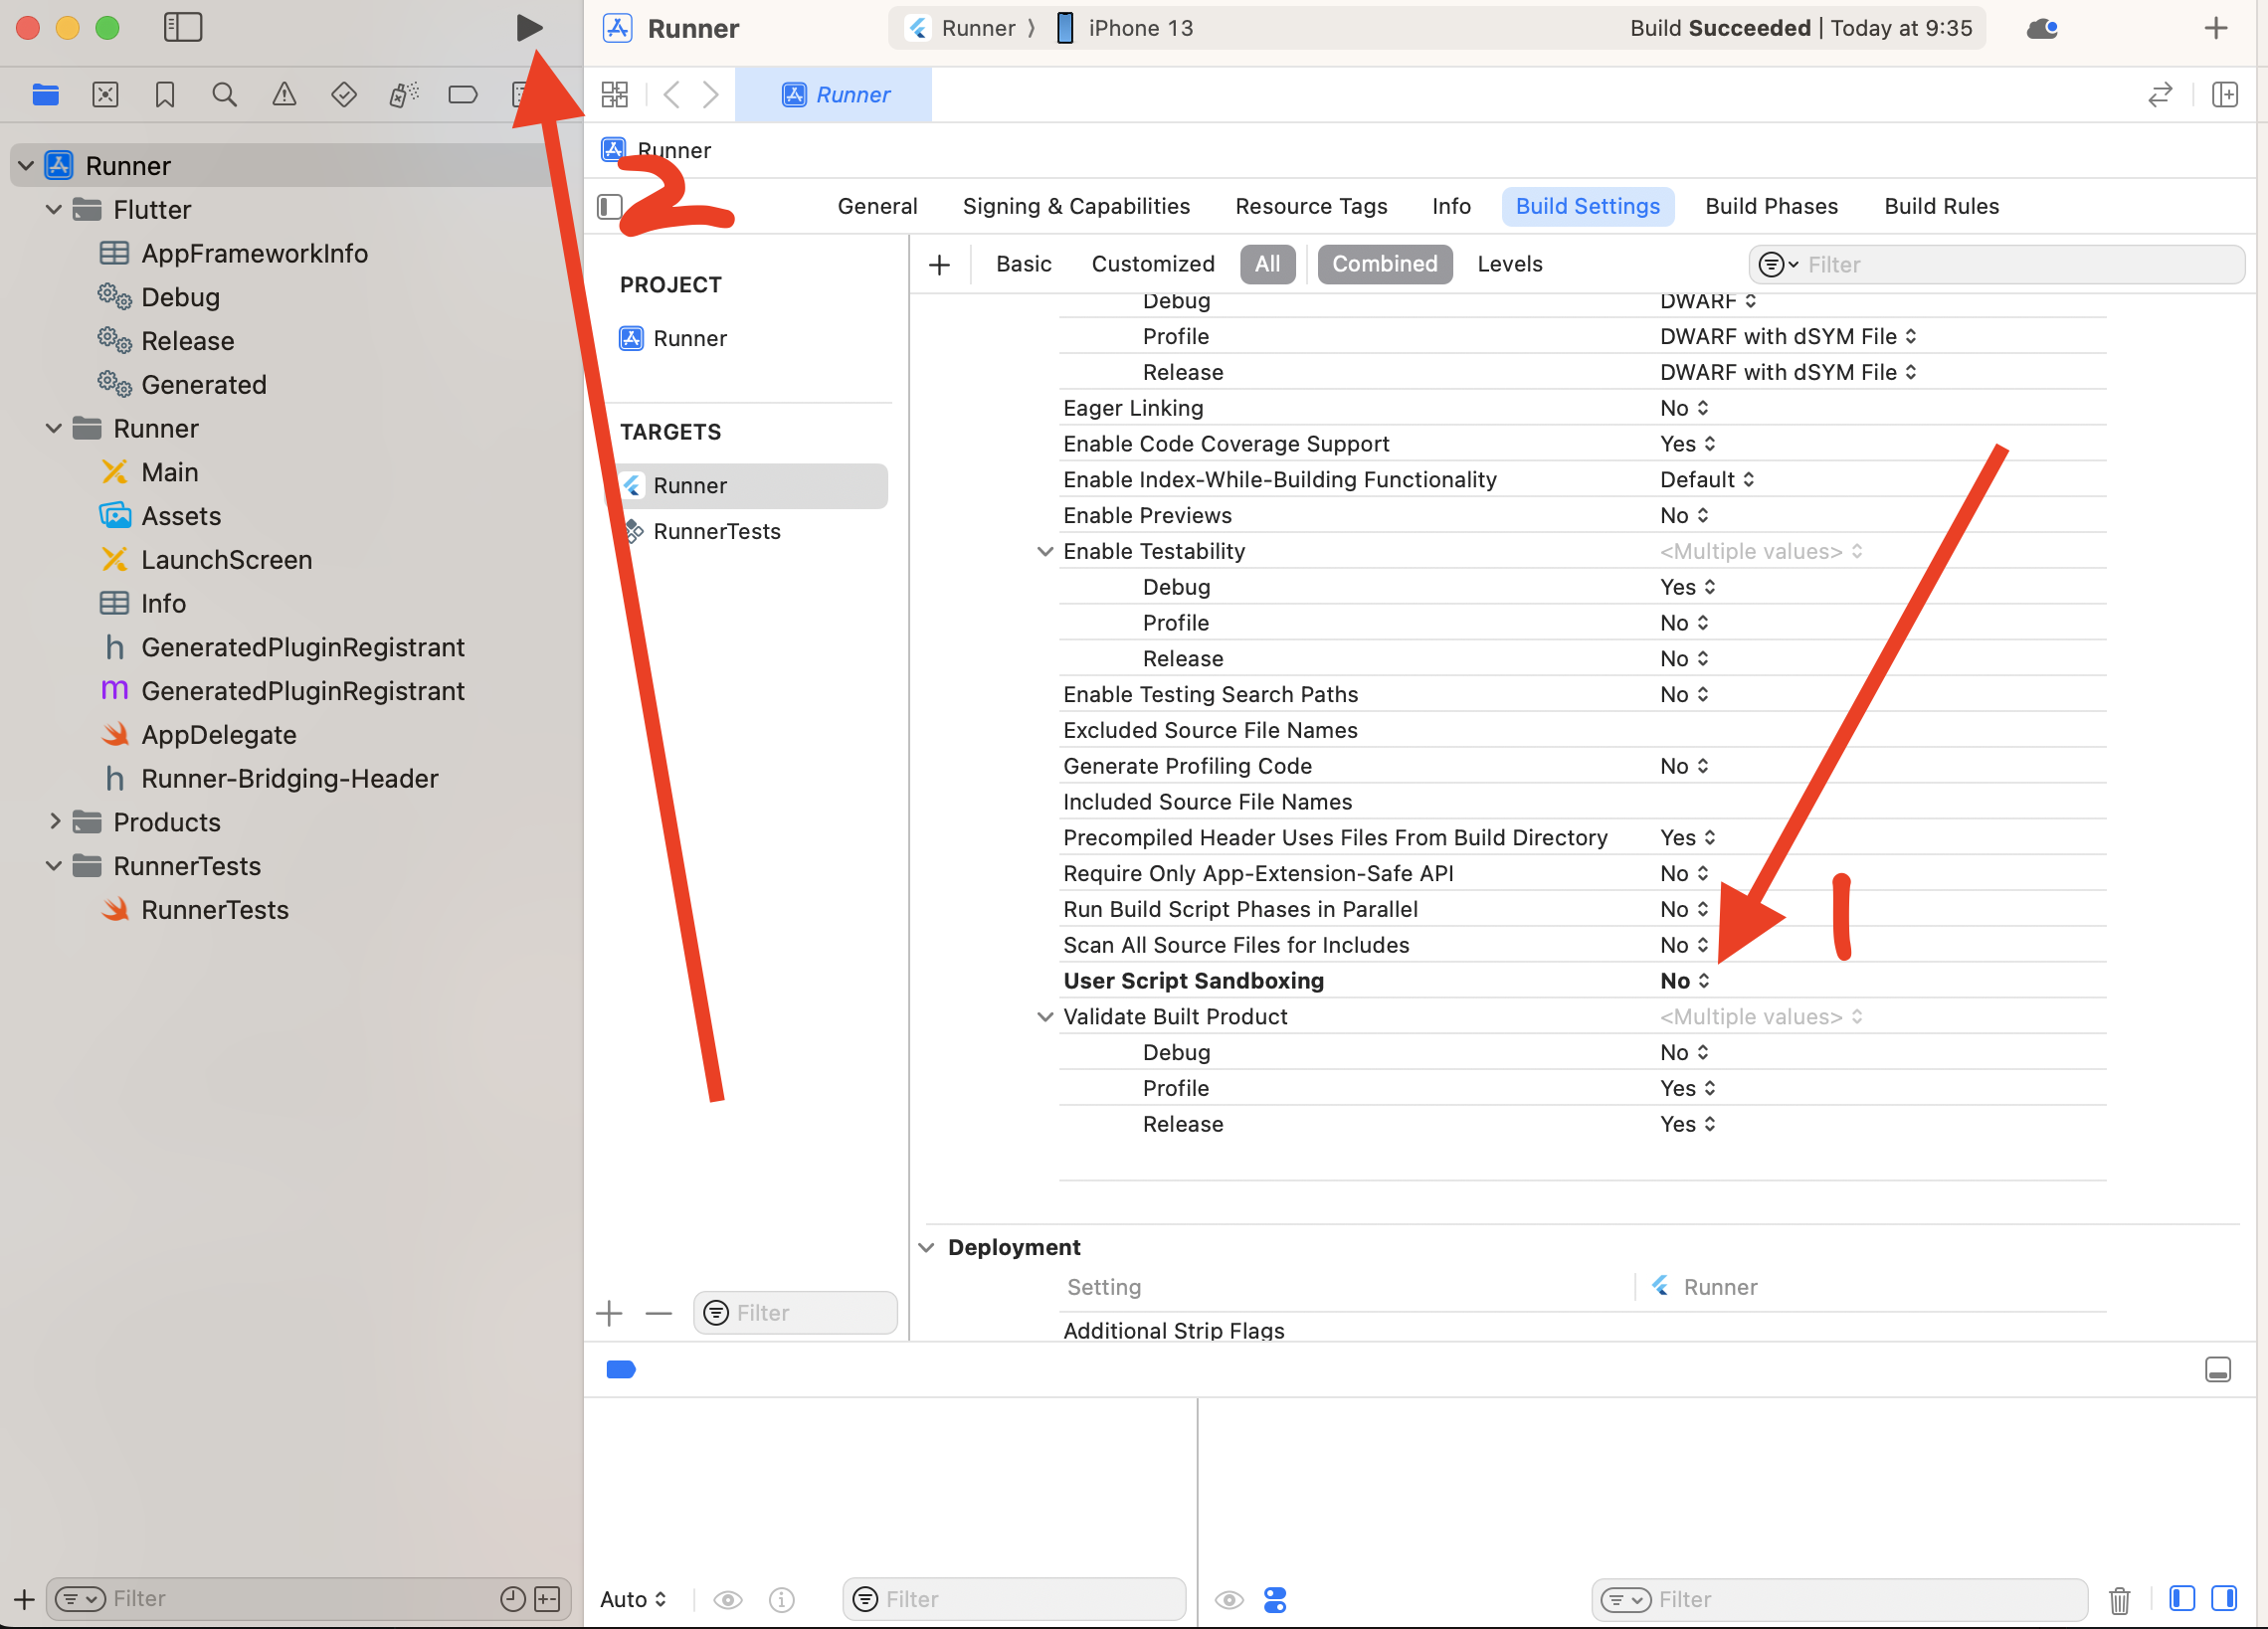Show the variables view pane
The image size is (2268, 1629).
pyautogui.click(x=2182, y=1599)
